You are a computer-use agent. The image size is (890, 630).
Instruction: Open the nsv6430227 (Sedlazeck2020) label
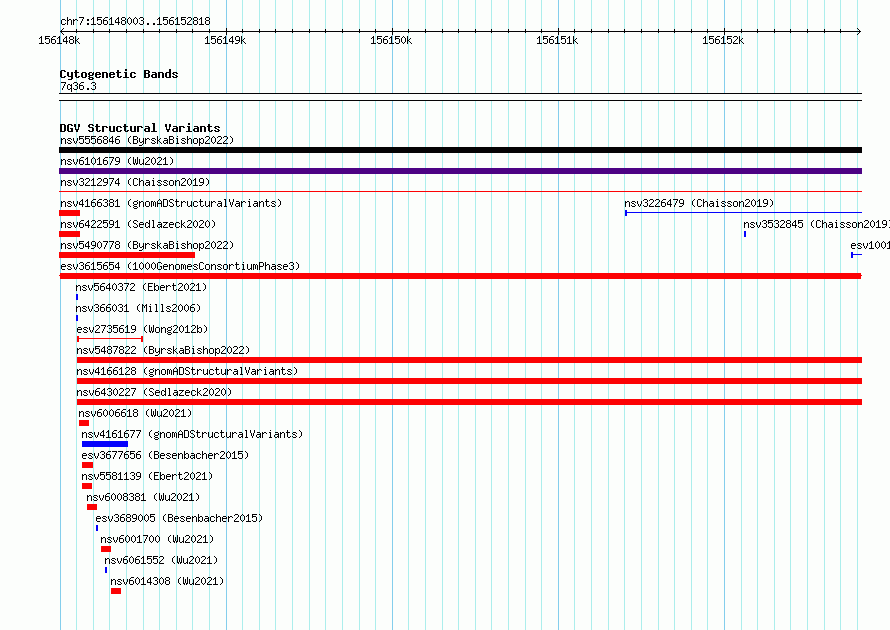coord(154,392)
